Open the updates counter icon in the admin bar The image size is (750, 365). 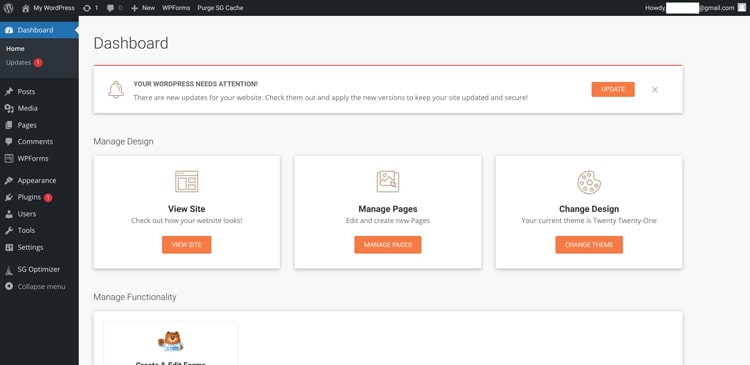click(87, 8)
